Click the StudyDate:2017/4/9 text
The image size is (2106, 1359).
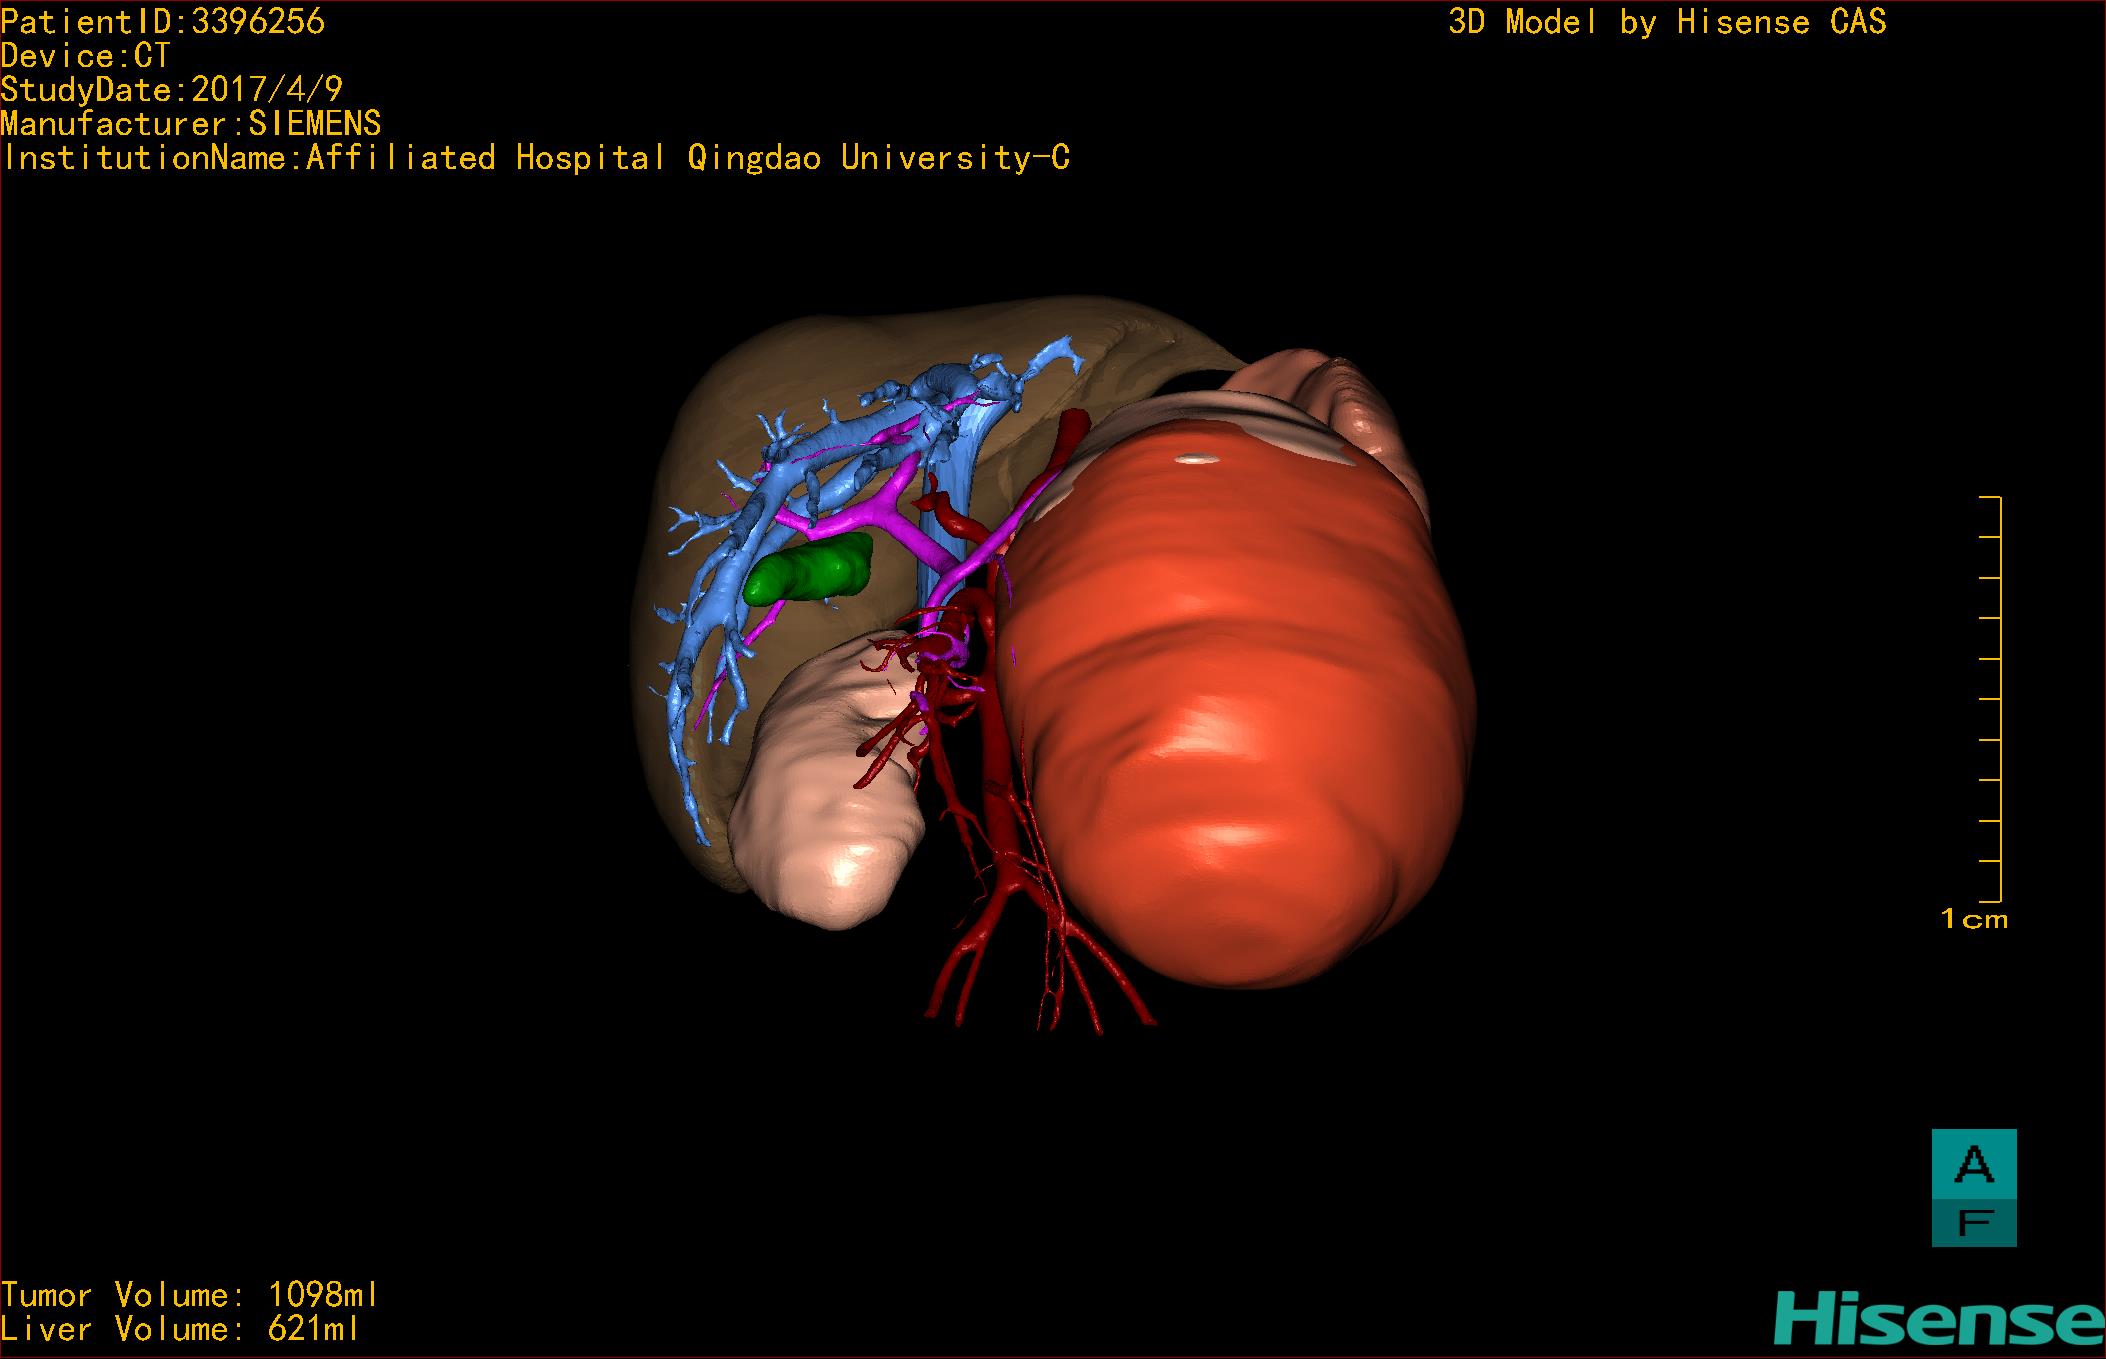pos(171,90)
